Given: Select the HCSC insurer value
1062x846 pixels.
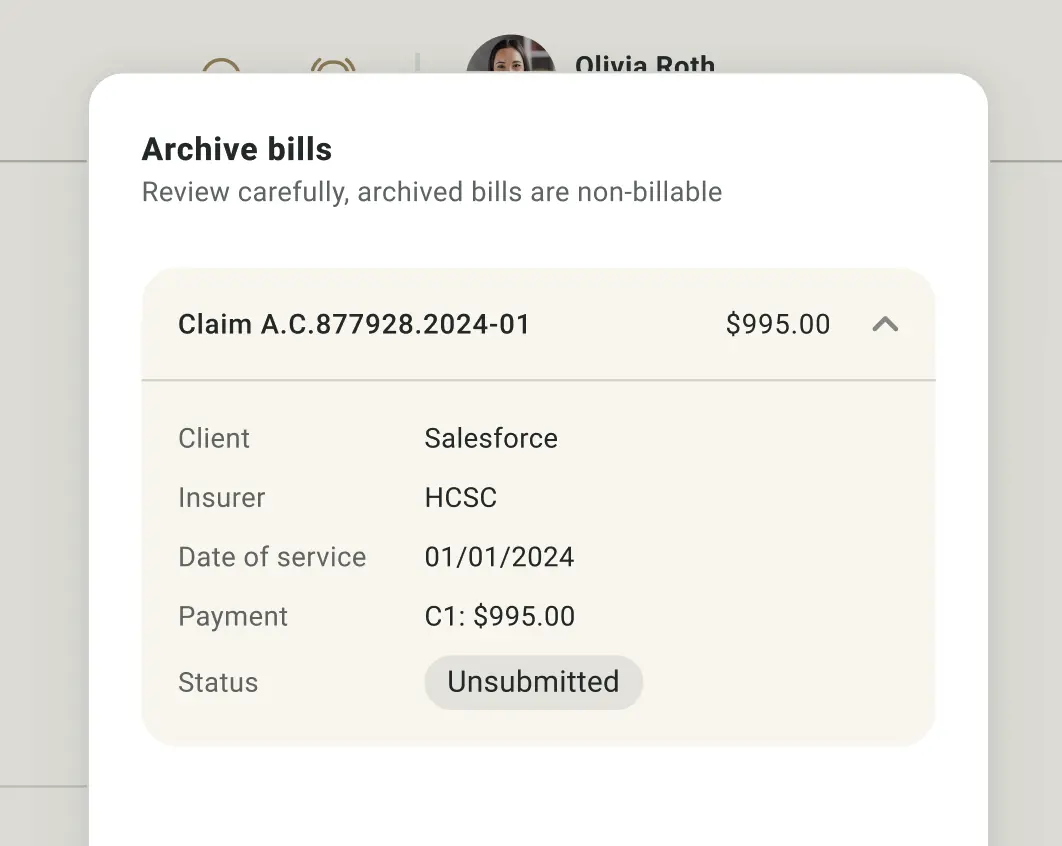Looking at the screenshot, I should tap(461, 498).
